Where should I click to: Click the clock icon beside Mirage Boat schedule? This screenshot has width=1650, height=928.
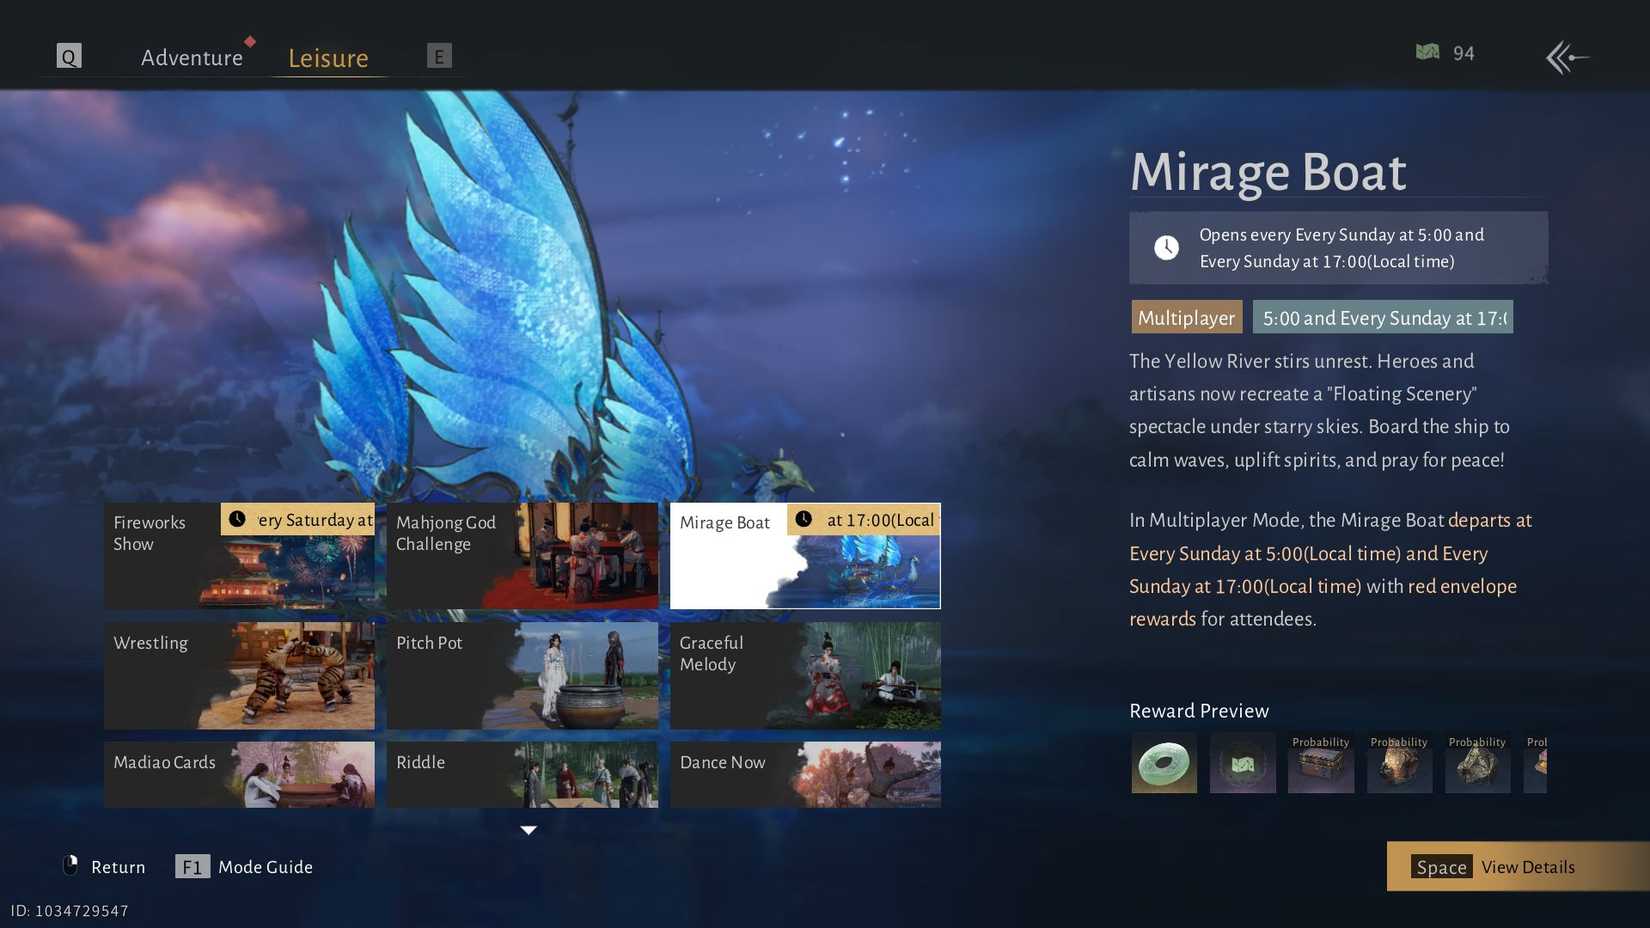[1165, 247]
